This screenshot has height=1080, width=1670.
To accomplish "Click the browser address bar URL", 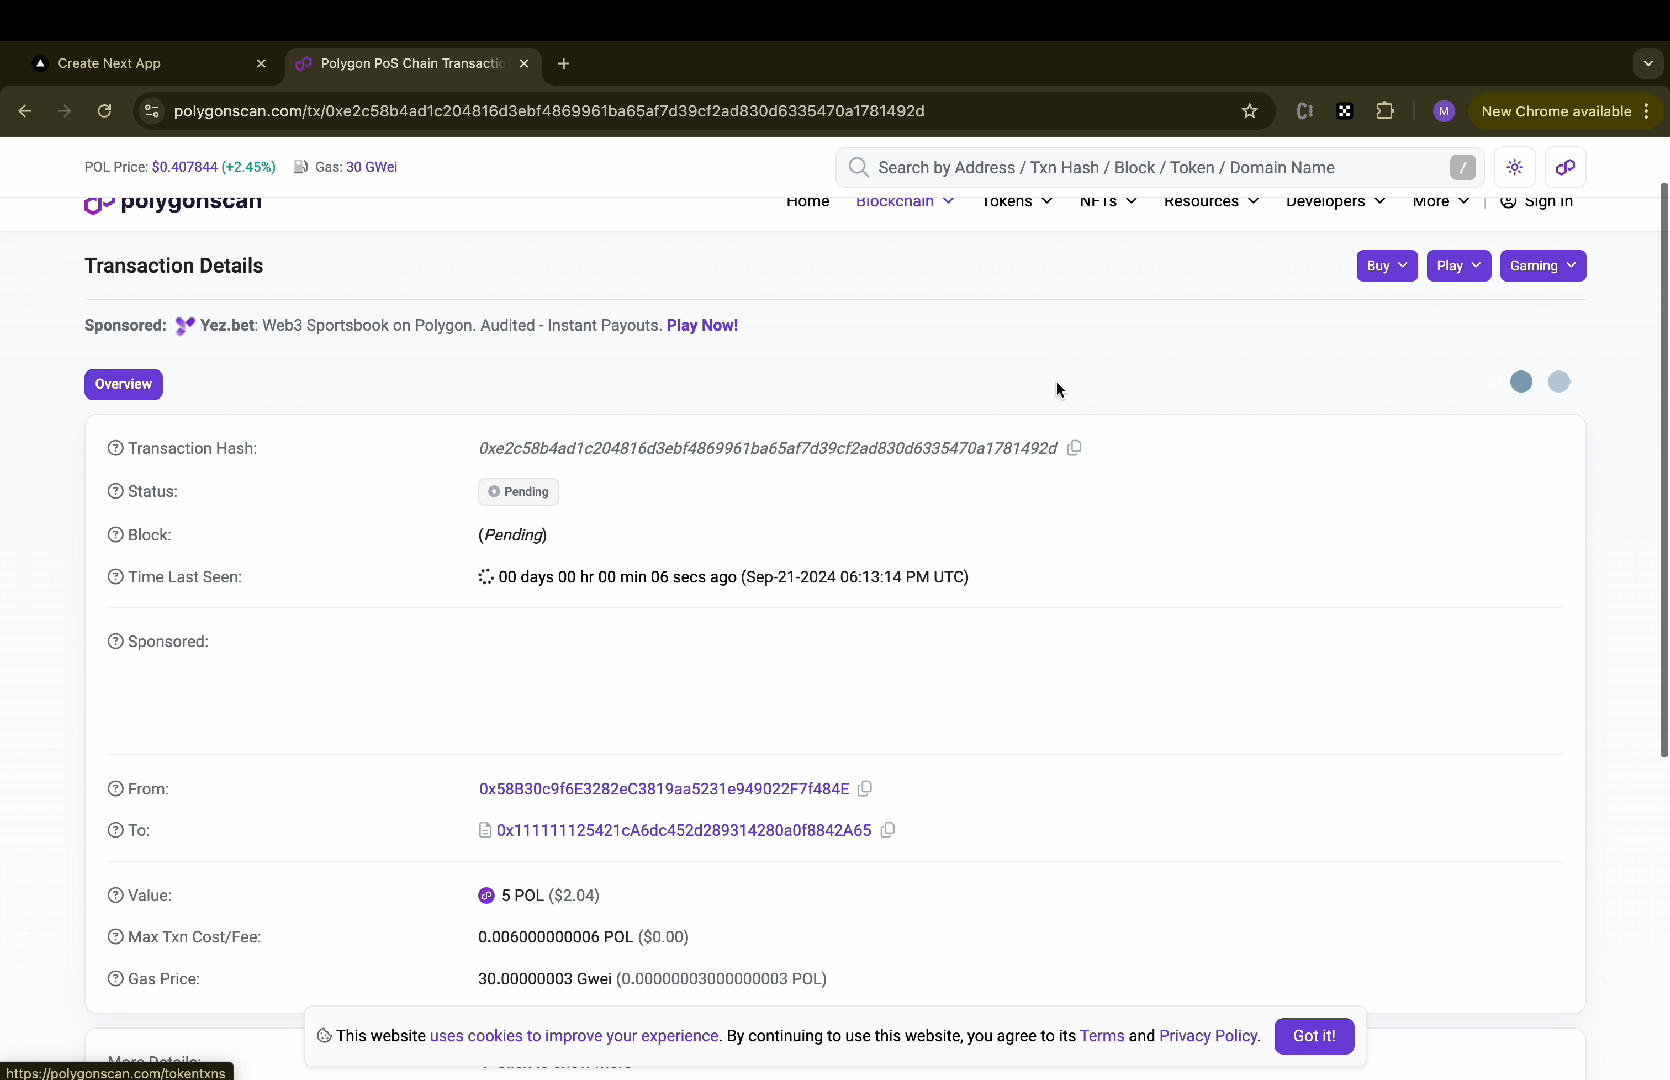I will click(x=549, y=111).
